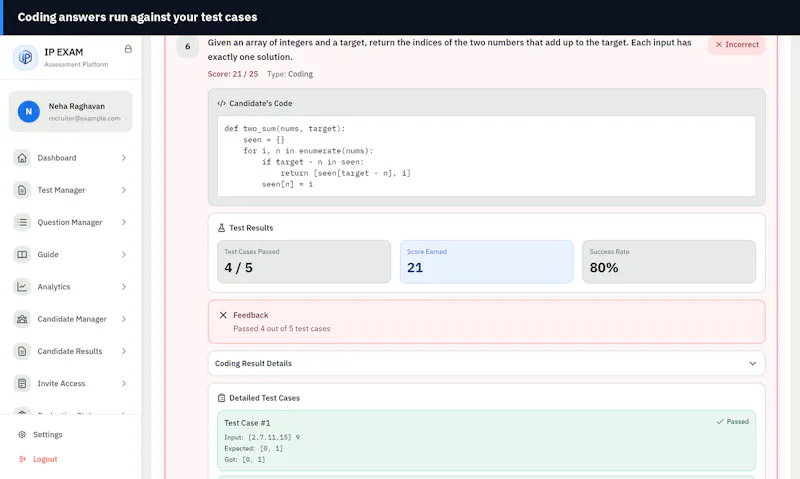Go to Candidate Results

coord(70,351)
